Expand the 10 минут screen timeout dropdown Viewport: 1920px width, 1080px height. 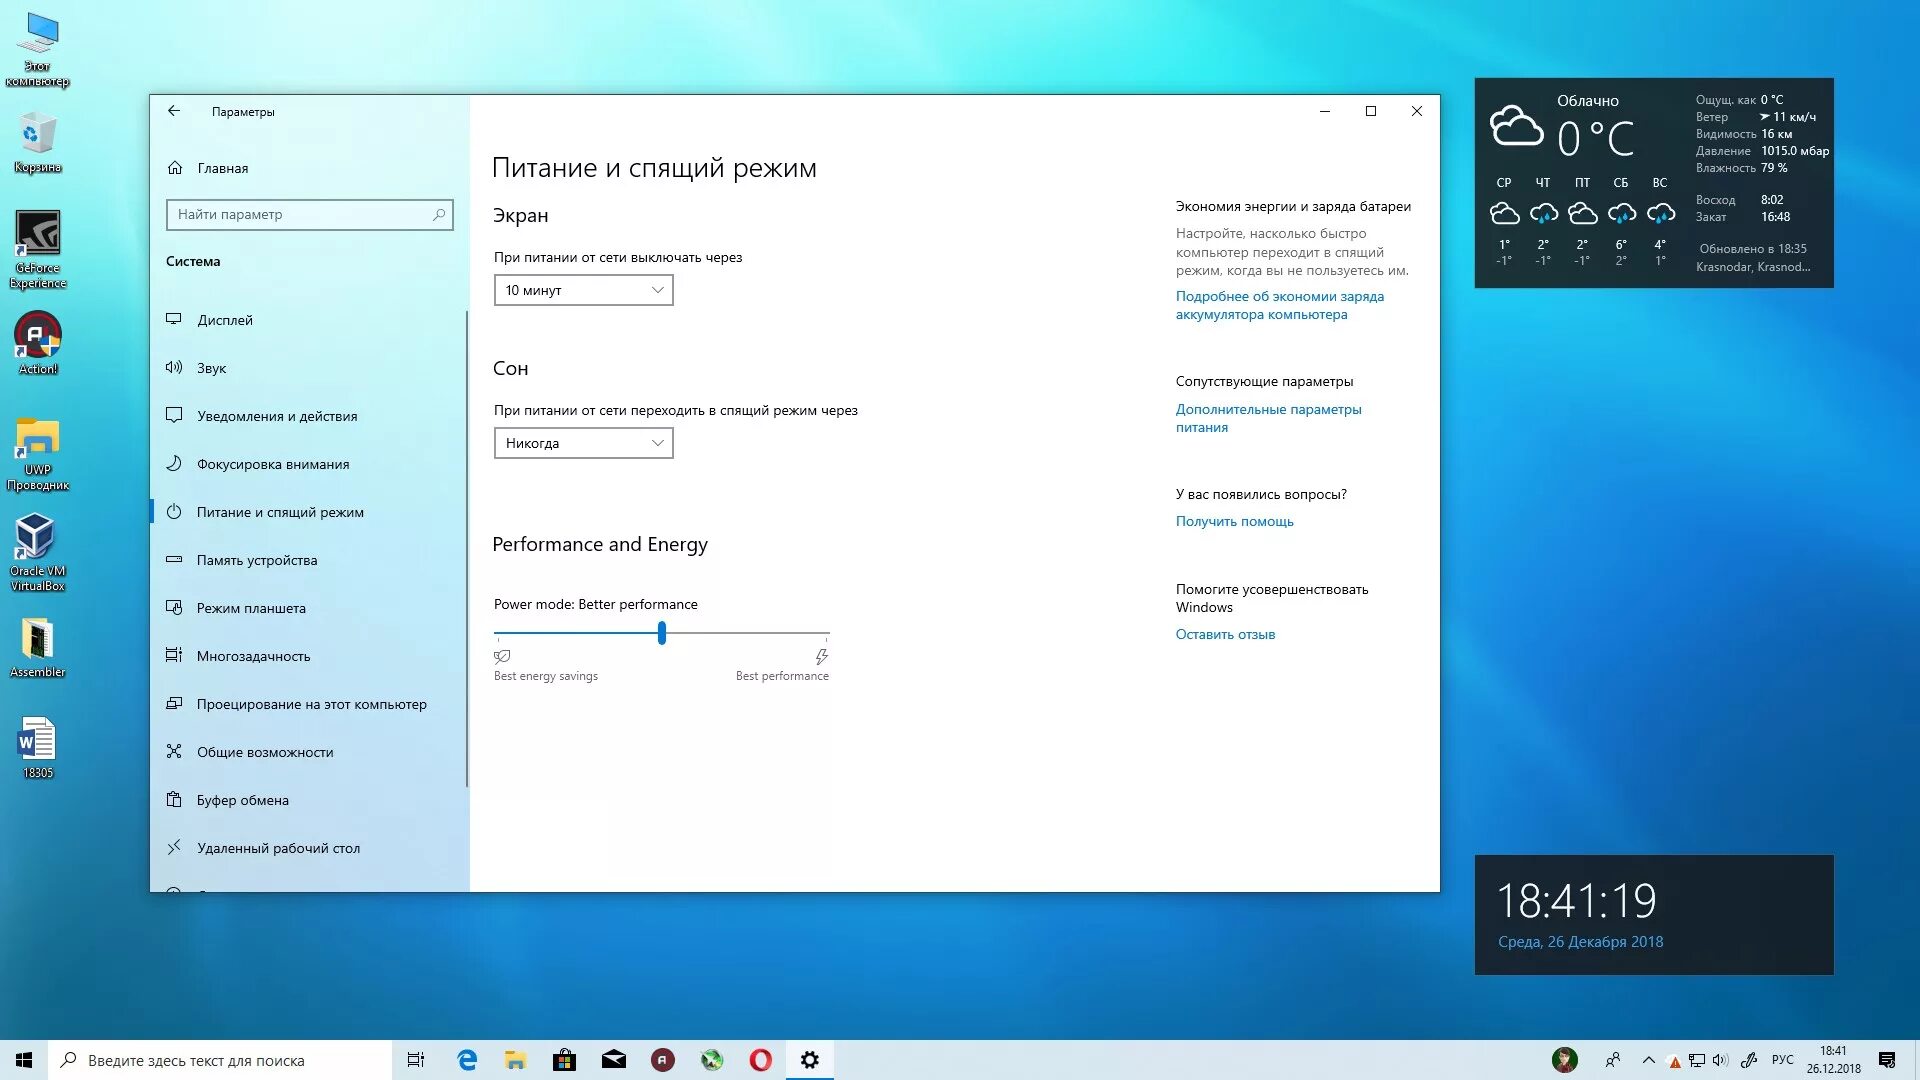(583, 290)
